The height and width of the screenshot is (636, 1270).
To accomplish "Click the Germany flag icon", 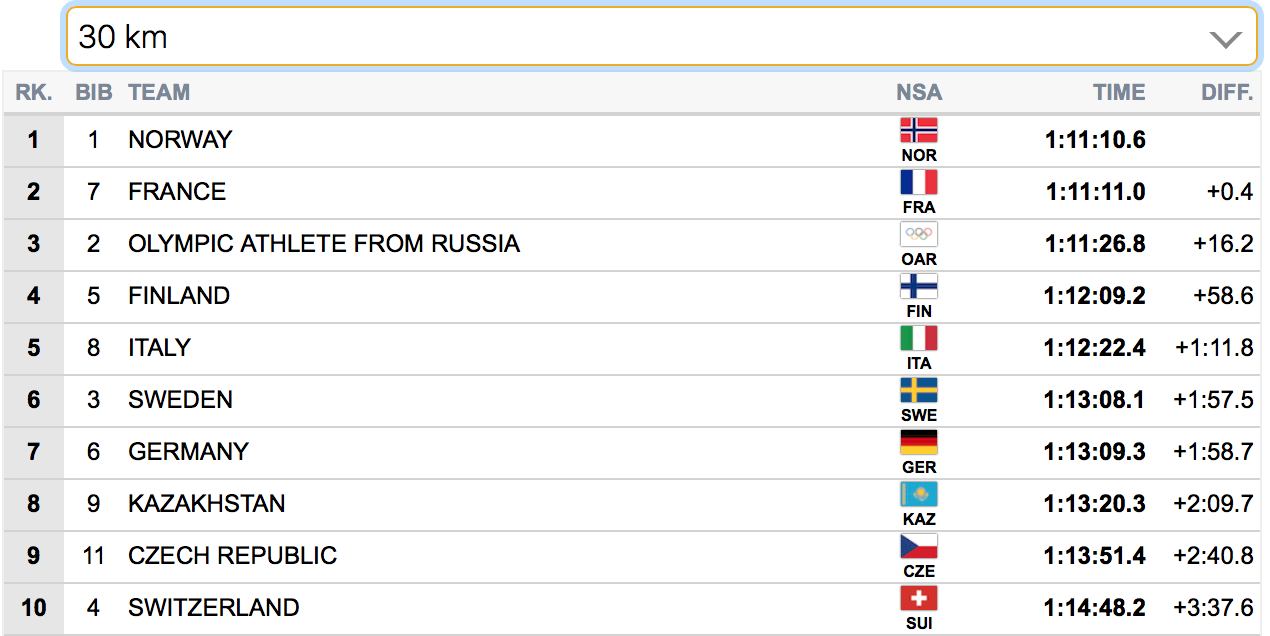I will coord(918,442).
